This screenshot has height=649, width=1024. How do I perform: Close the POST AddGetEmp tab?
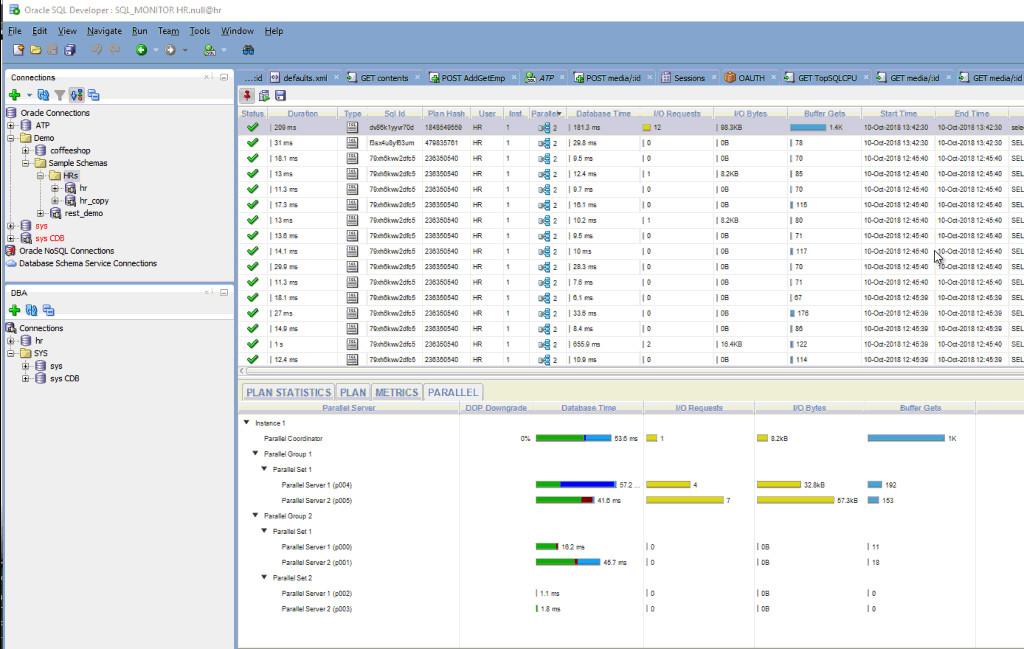514,78
